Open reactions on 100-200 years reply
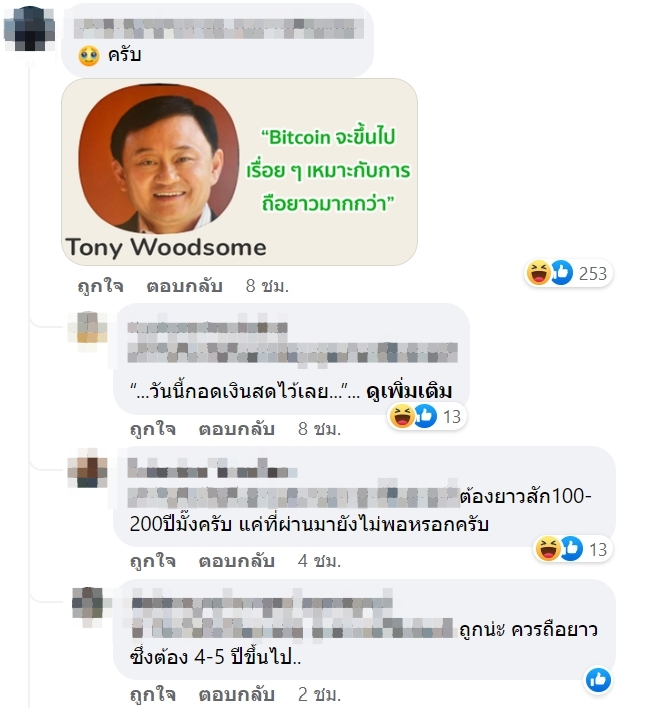Viewport: 663px width, 708px height. pyautogui.click(x=572, y=549)
